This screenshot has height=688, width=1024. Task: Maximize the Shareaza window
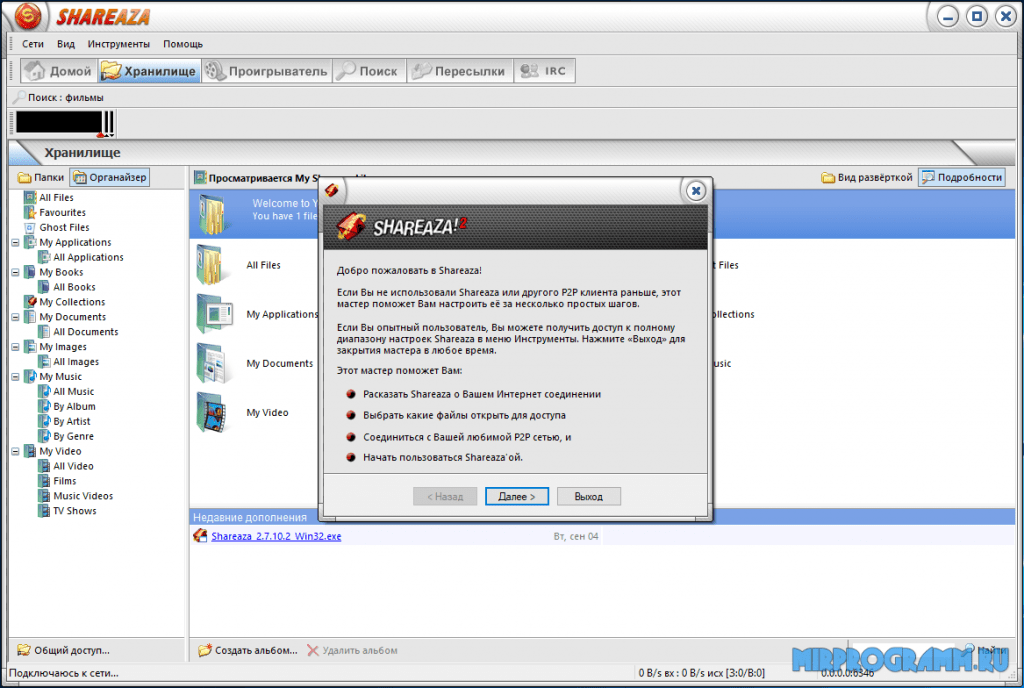point(977,16)
